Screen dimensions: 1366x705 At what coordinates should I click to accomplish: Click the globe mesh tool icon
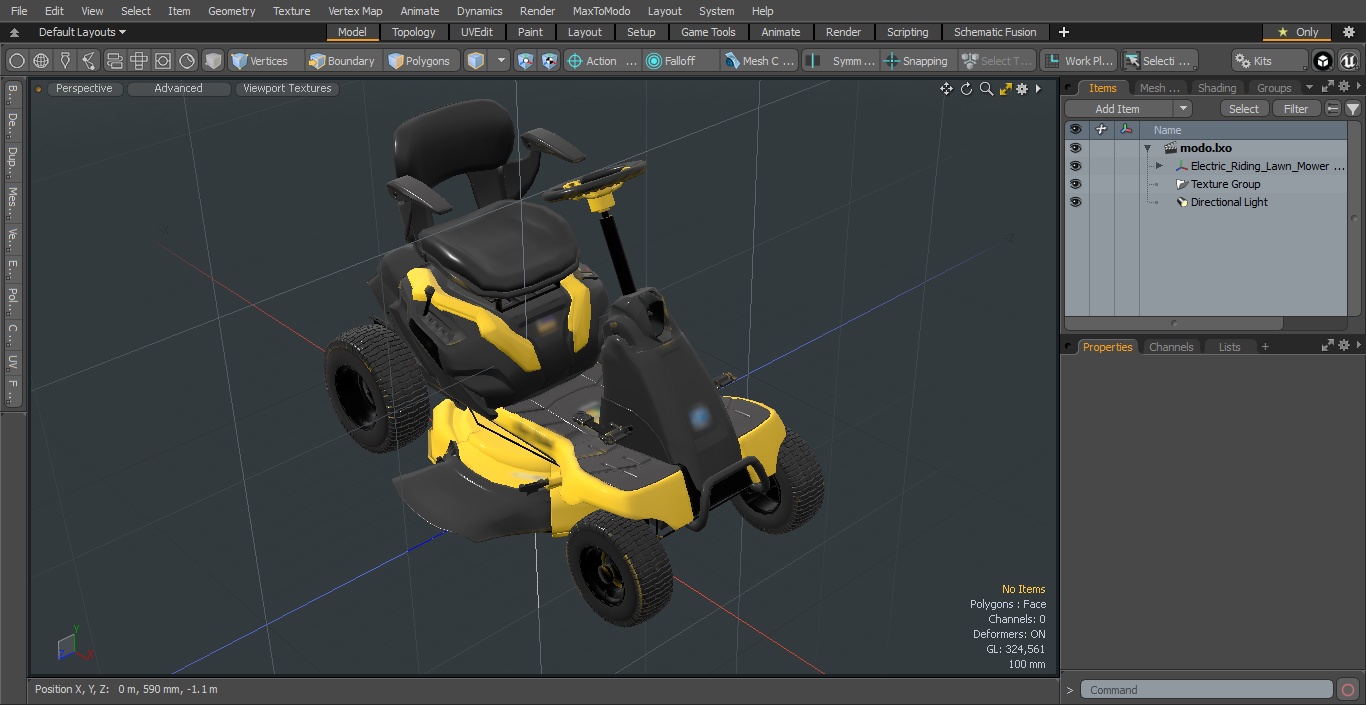tap(41, 61)
